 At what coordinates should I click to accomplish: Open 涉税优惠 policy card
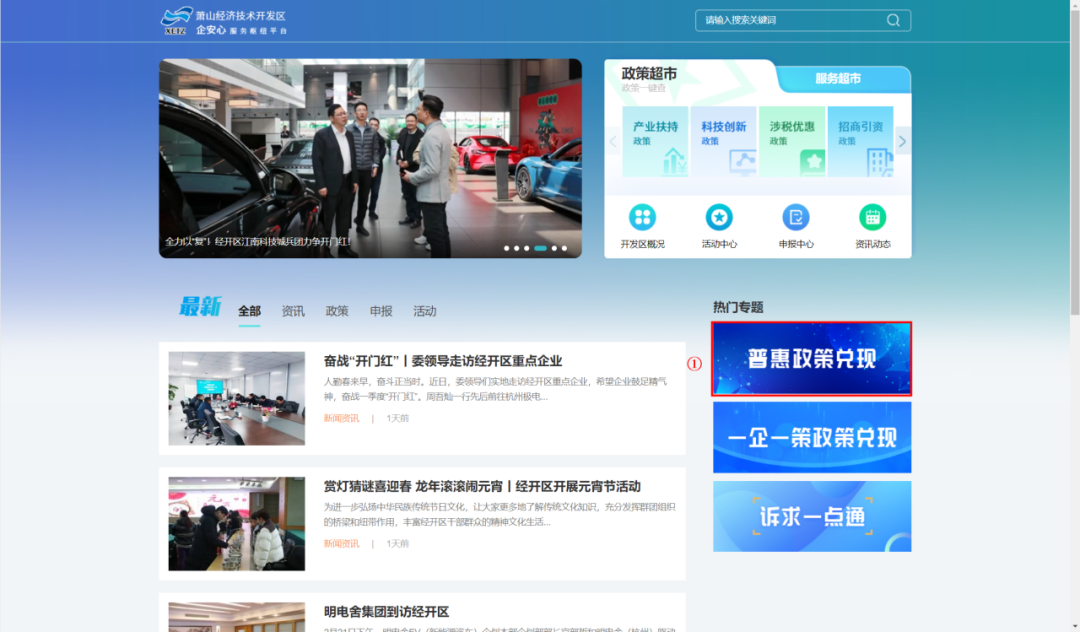click(x=792, y=142)
